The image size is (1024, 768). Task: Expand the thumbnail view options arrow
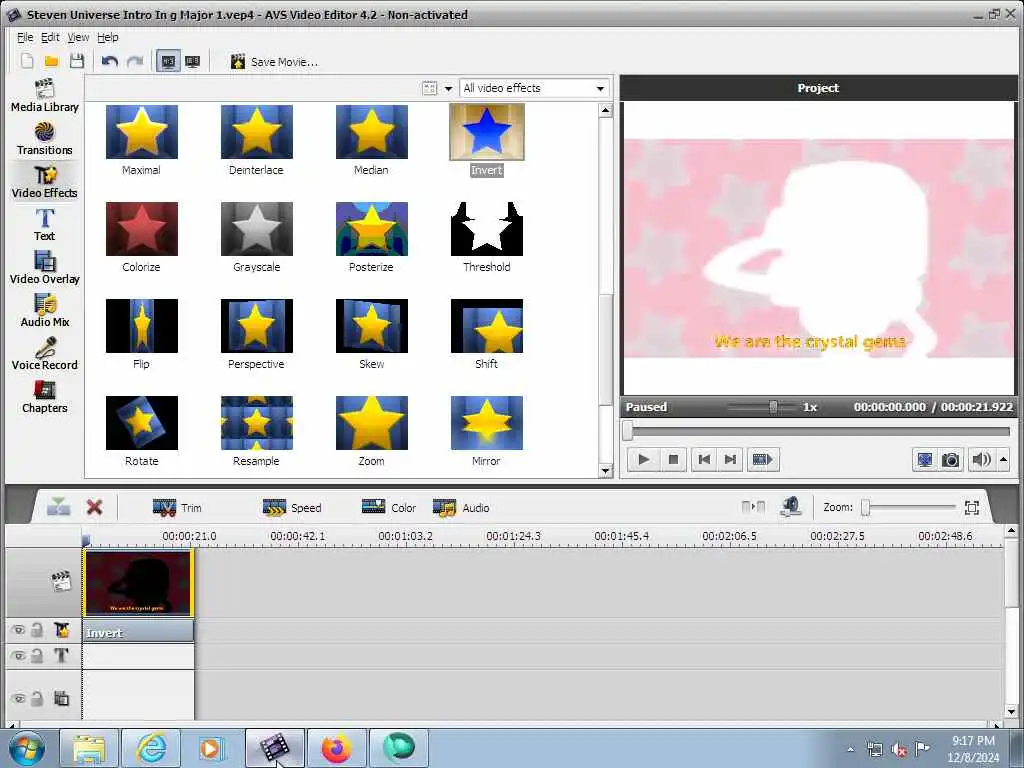[449, 89]
